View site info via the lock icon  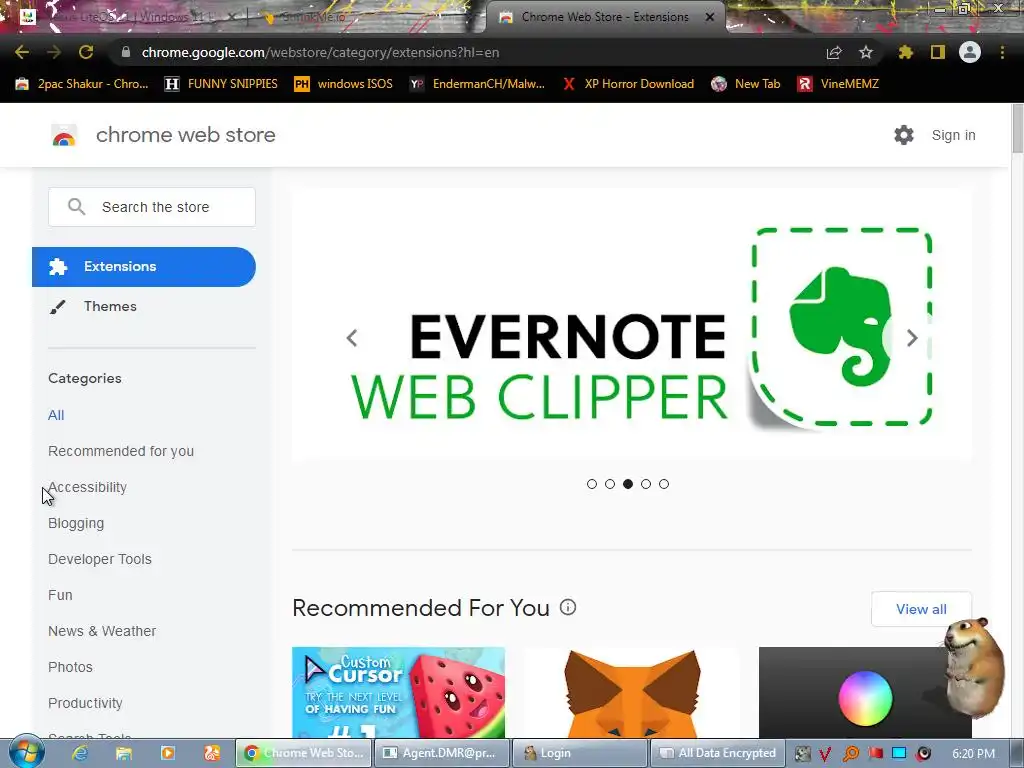point(126,52)
